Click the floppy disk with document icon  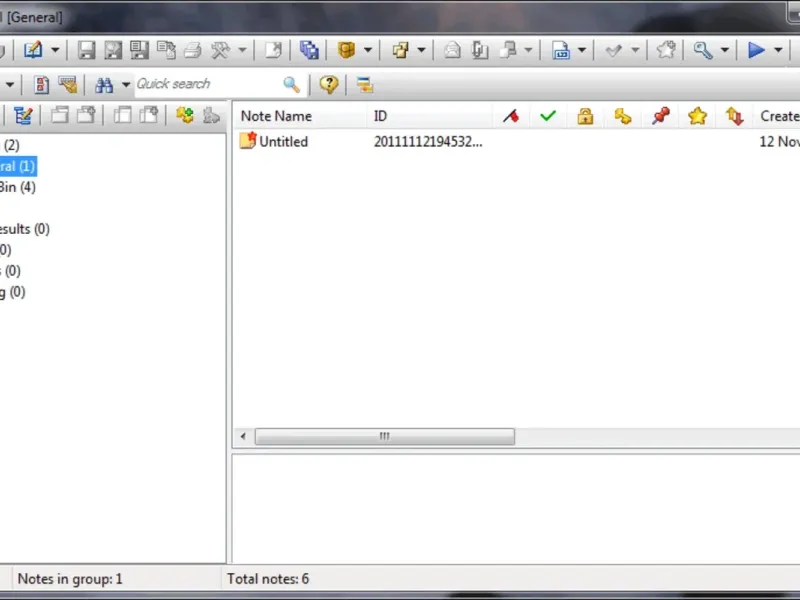pyautogui.click(x=139, y=50)
